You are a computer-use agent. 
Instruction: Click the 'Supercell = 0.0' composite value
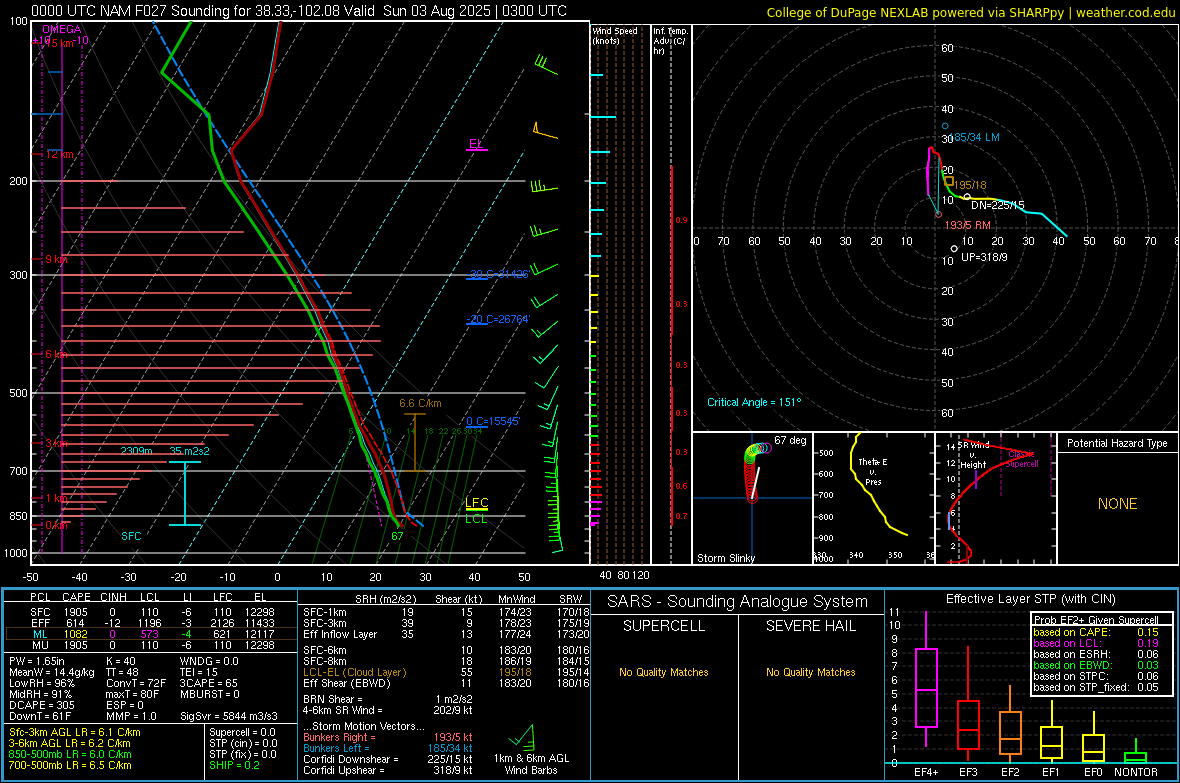[242, 733]
